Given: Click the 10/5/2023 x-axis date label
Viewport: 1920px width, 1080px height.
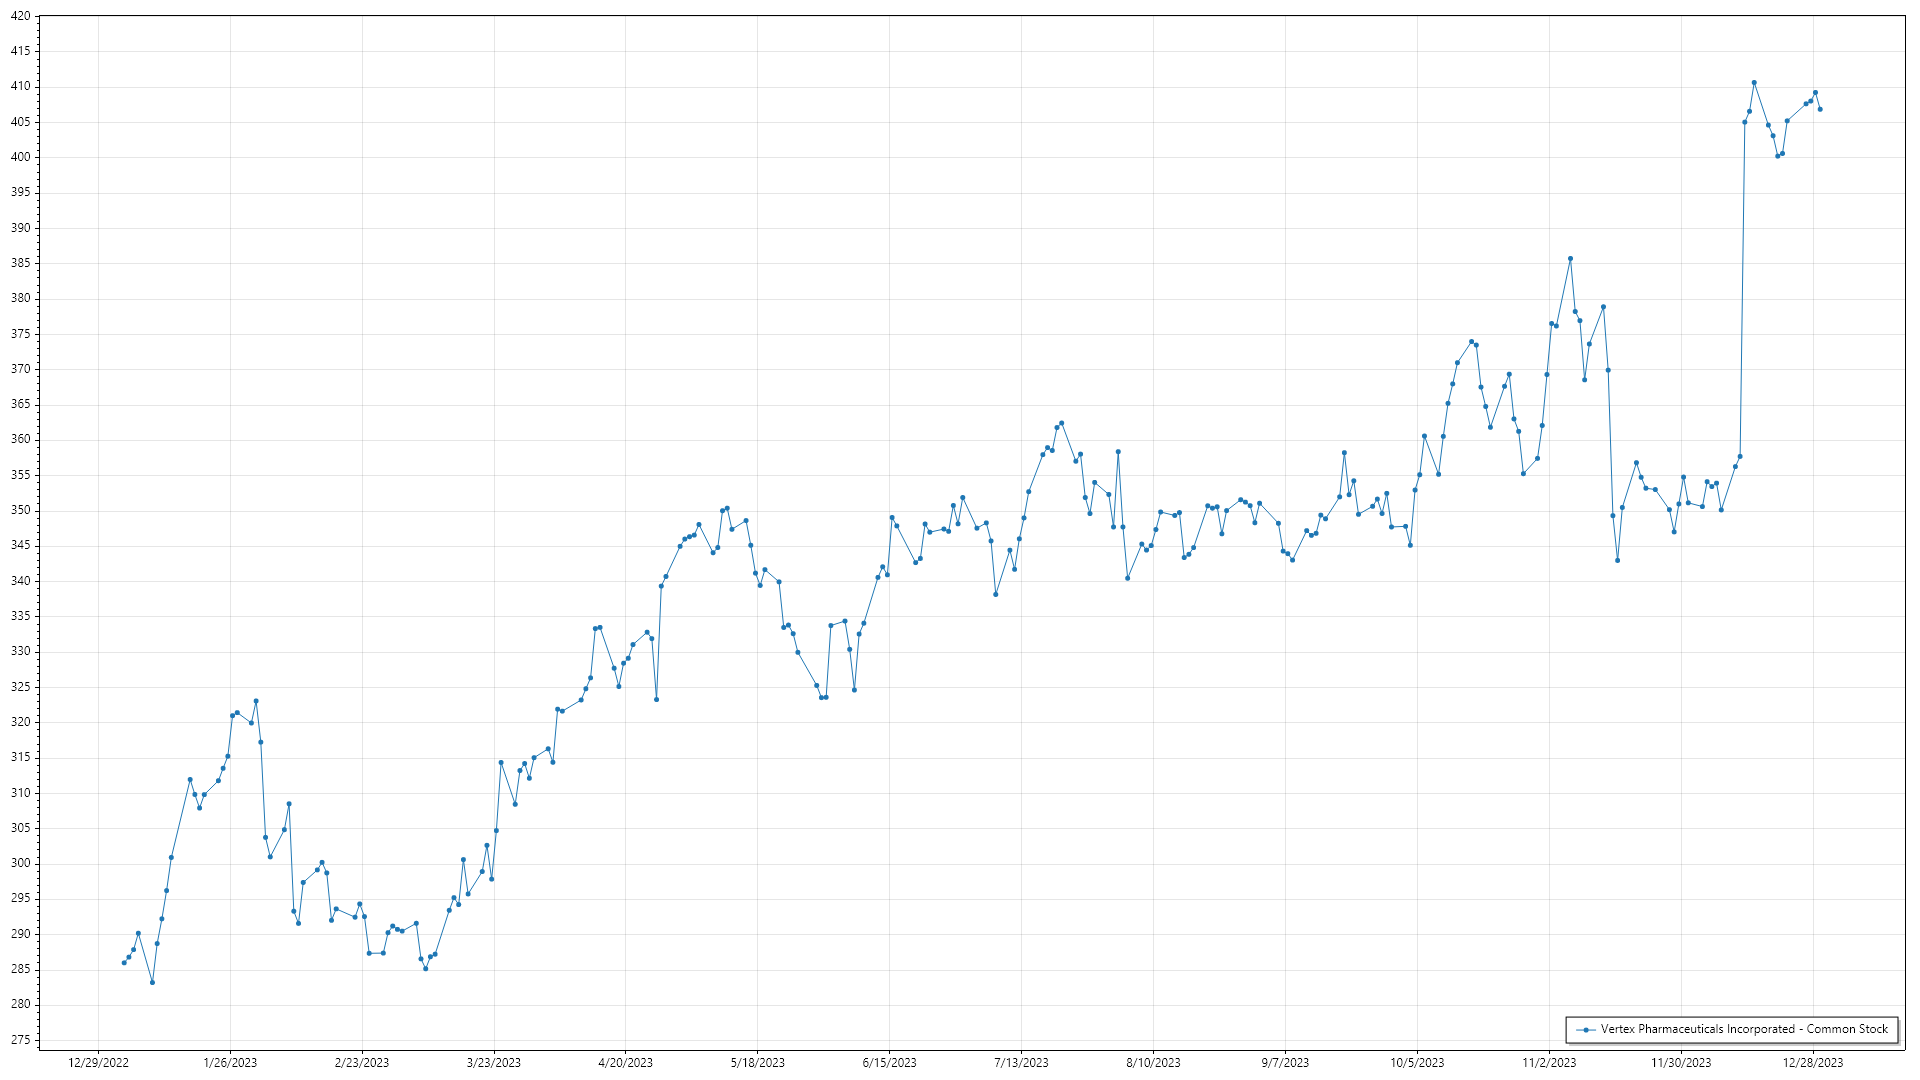Looking at the screenshot, I should pyautogui.click(x=1417, y=1063).
